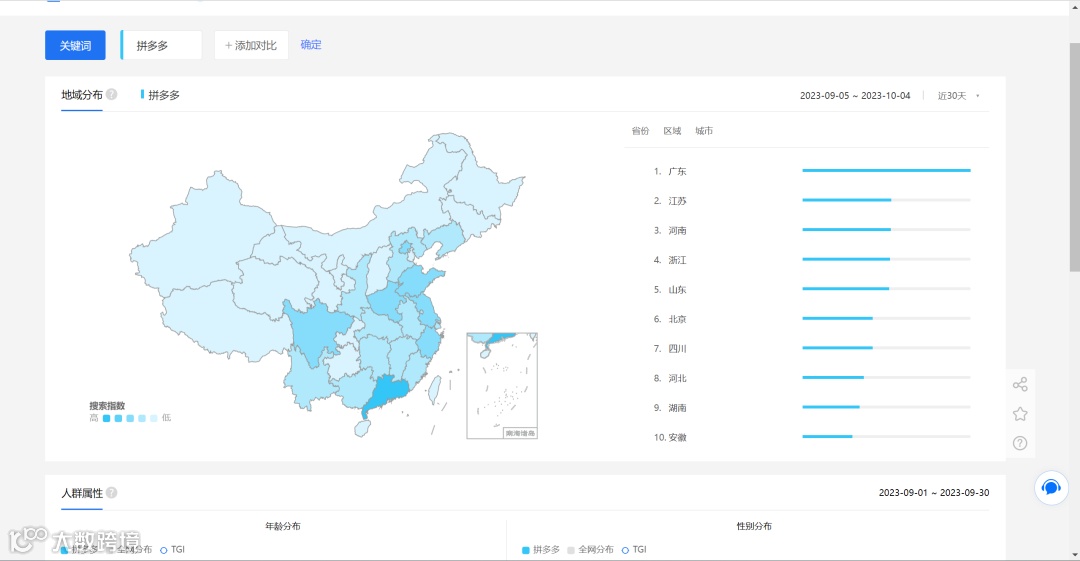The height and width of the screenshot is (561, 1080).
Task: Toggle 拼多多 legend under 性别分布
Action: (x=541, y=550)
